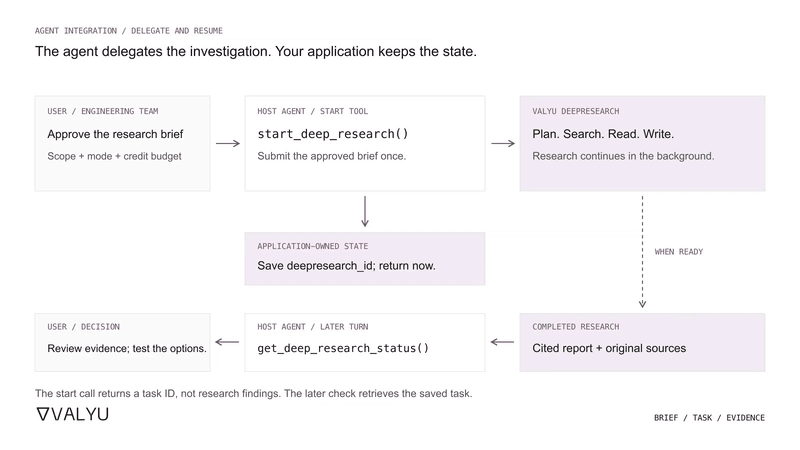Click the 'WHEN READY' label

(x=679, y=252)
